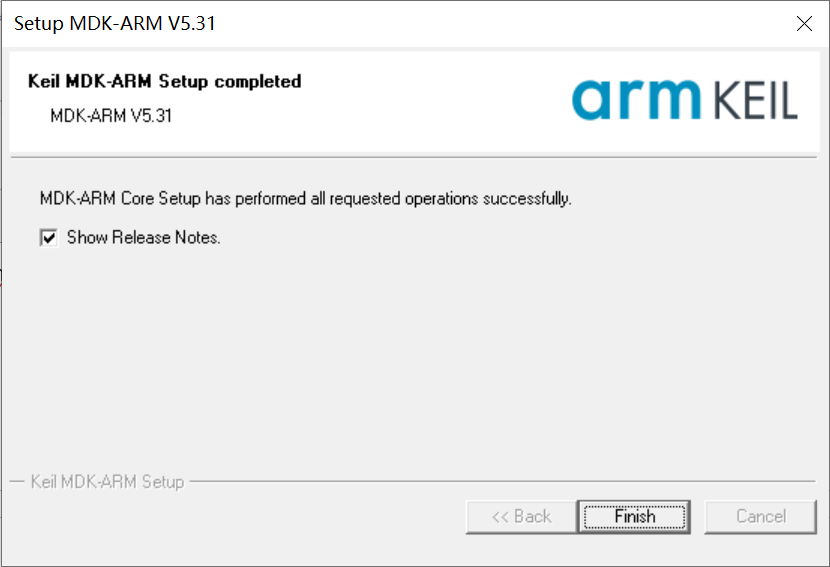Click the MDK-ARM V5.31 subtitle in the banner
The image size is (830, 567).
pyautogui.click(x=111, y=115)
